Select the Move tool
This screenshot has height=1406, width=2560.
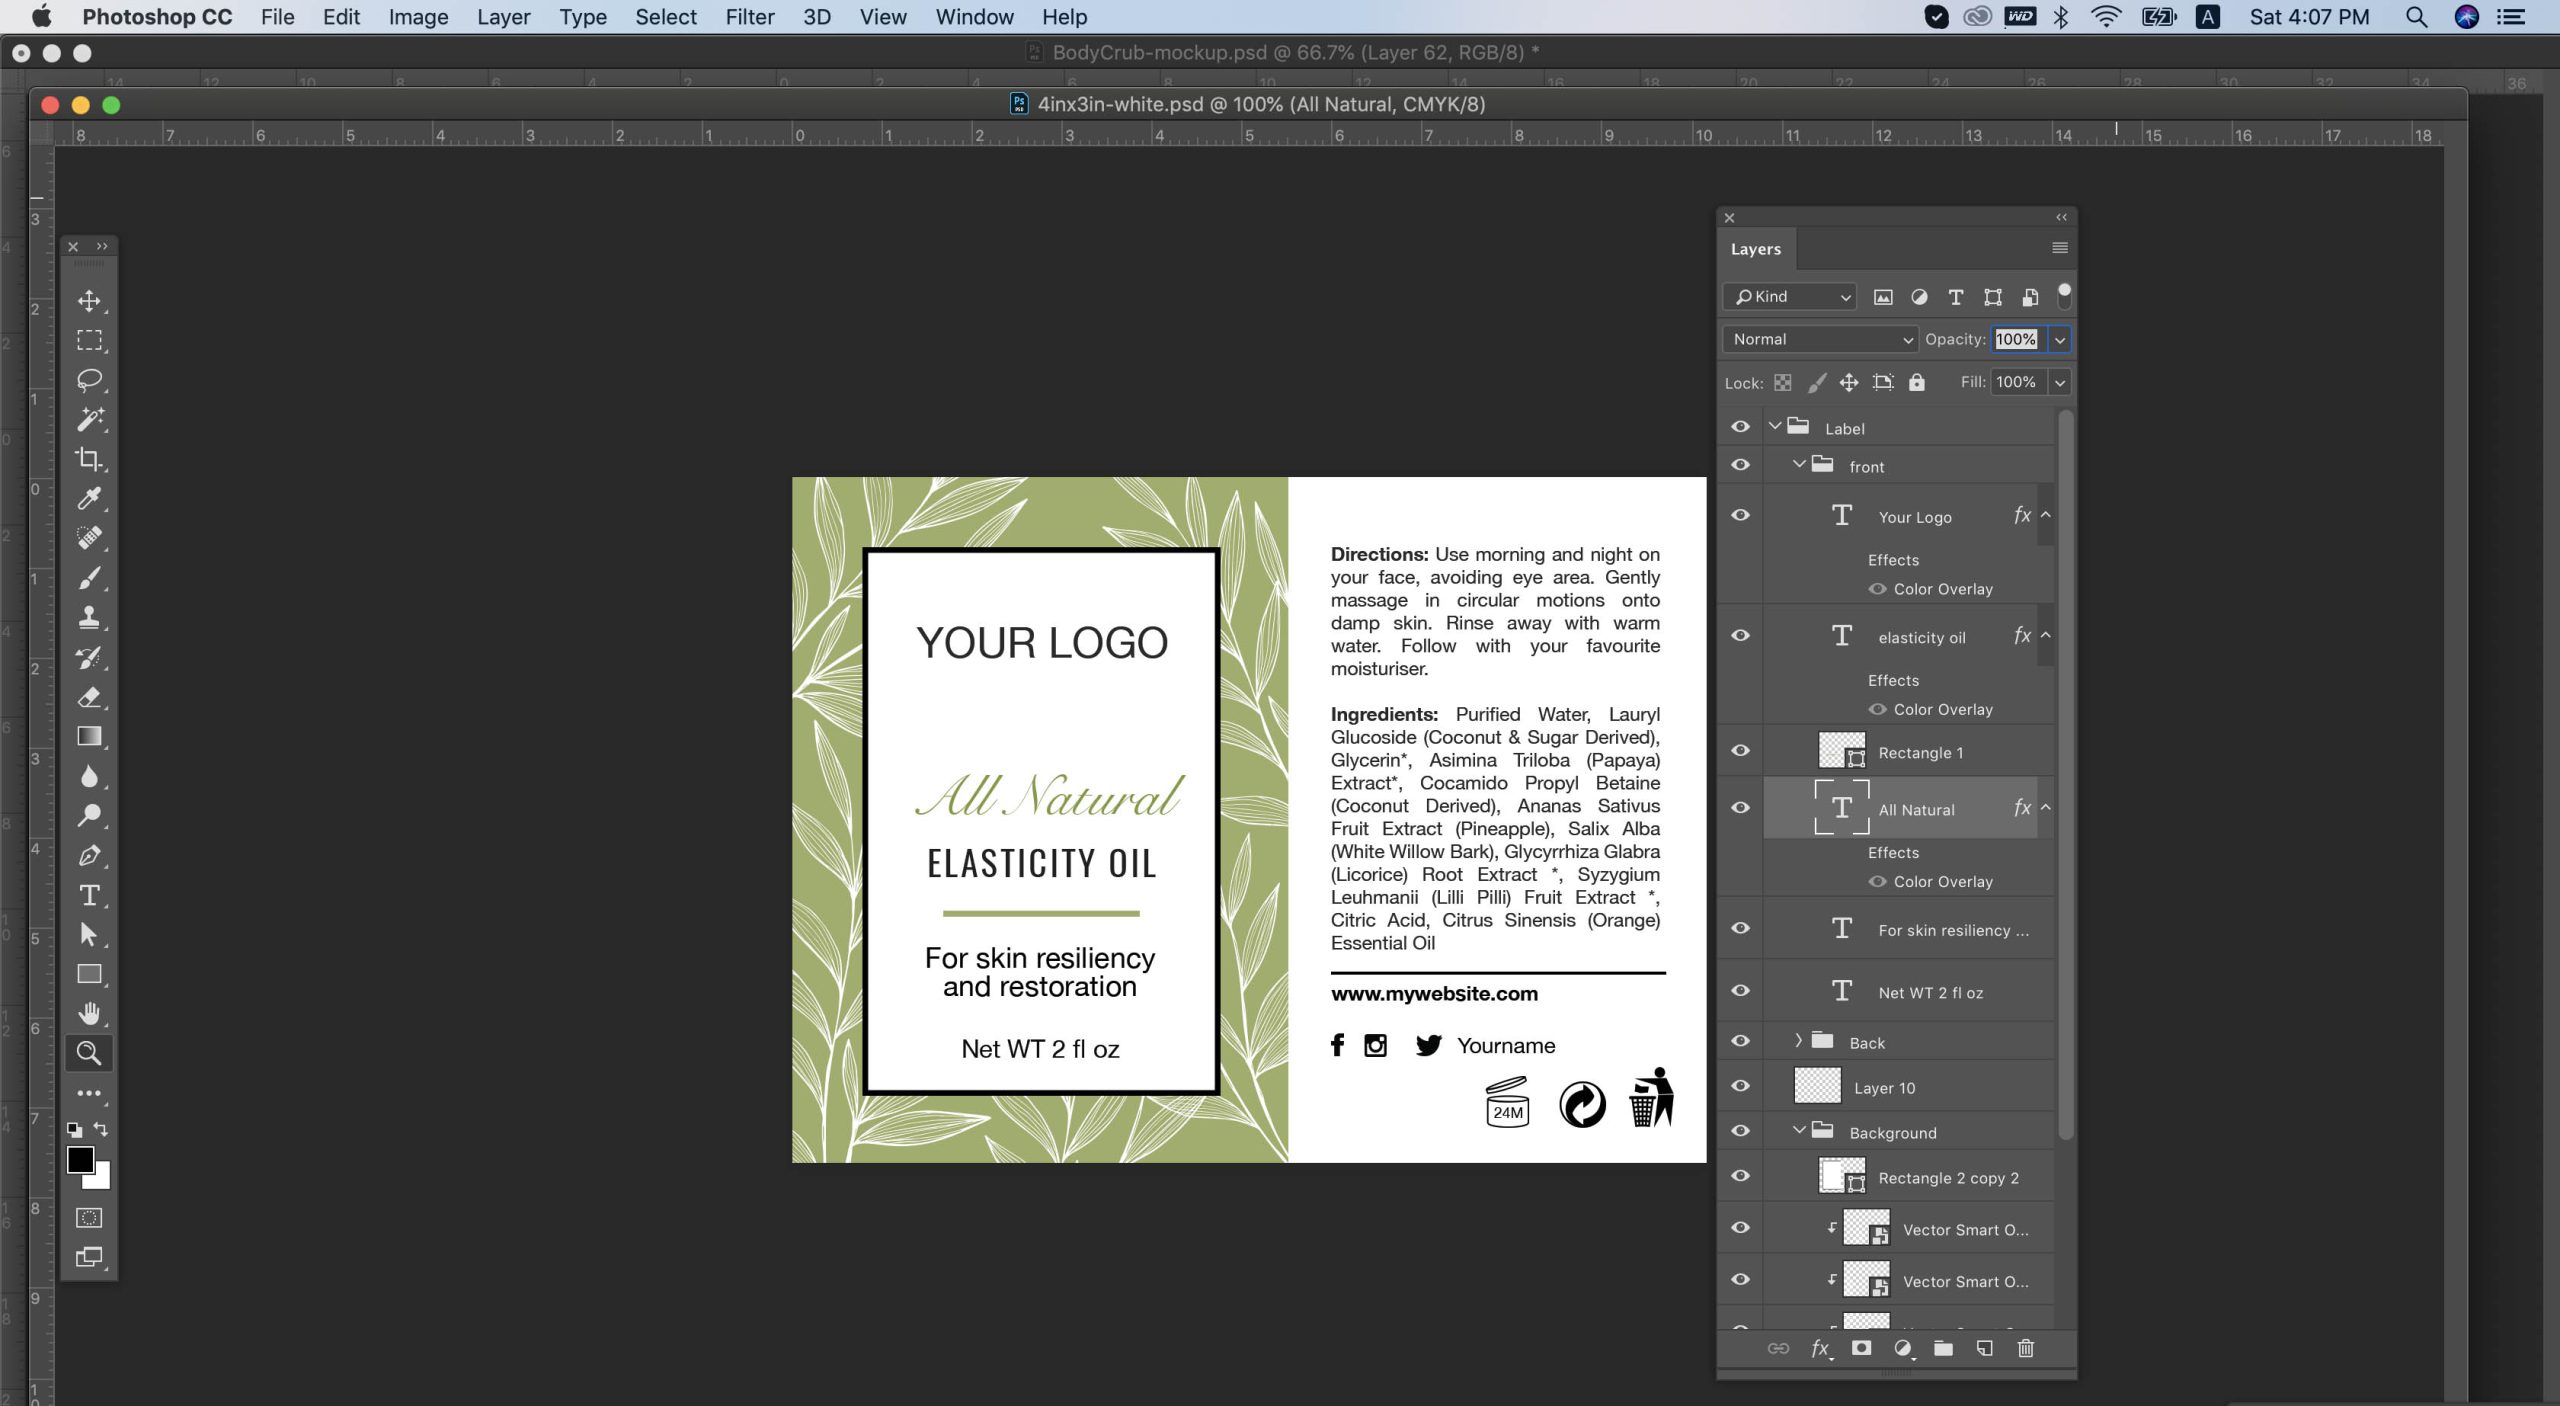tap(89, 300)
